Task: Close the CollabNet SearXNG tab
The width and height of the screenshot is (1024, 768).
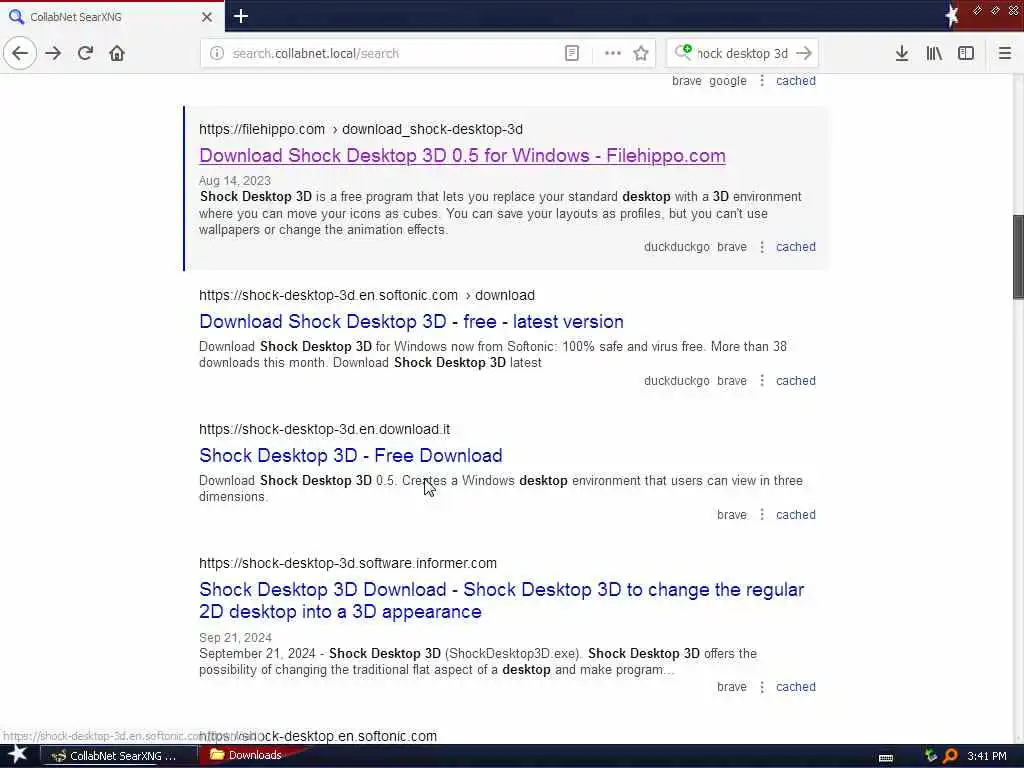Action: (207, 17)
